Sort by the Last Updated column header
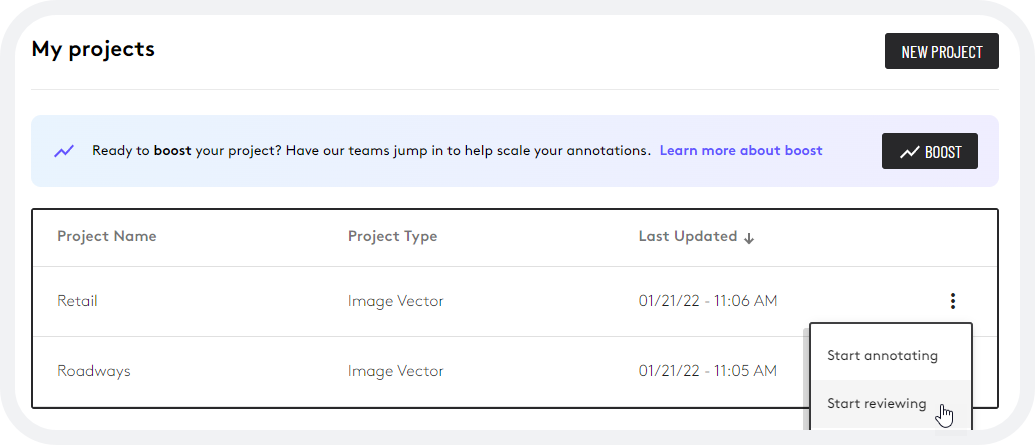This screenshot has height=445, width=1035. pyautogui.click(x=688, y=236)
